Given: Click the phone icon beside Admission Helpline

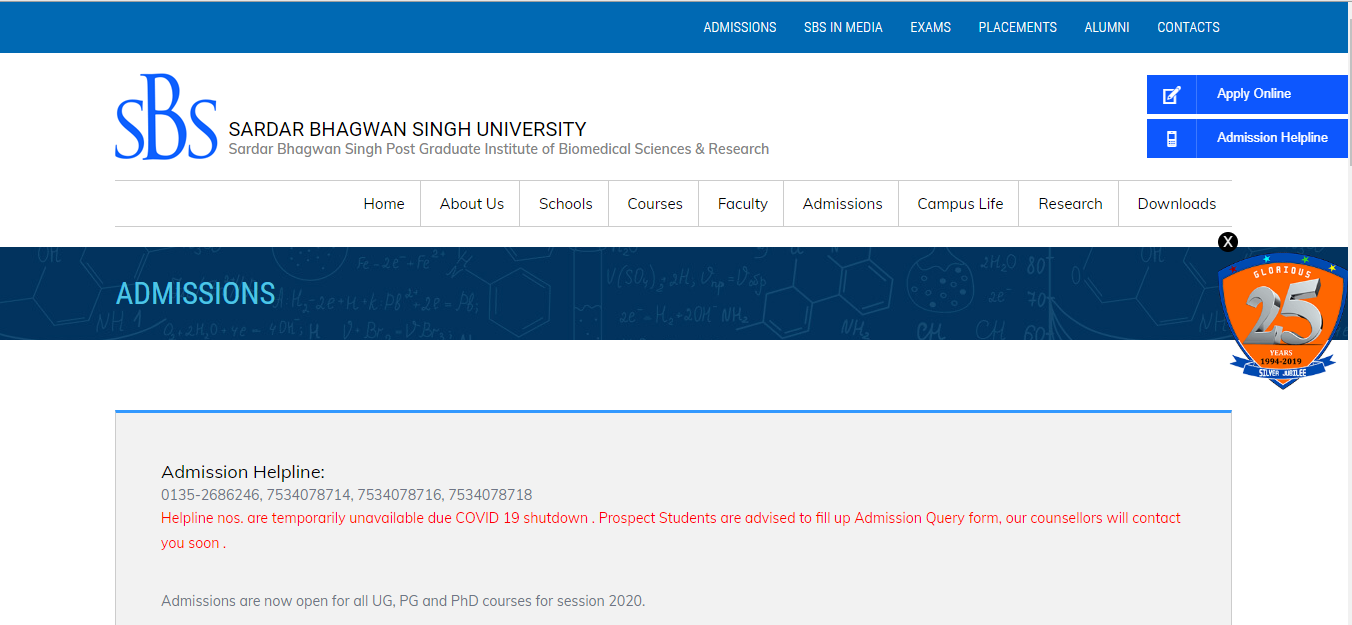Looking at the screenshot, I should pyautogui.click(x=1171, y=138).
